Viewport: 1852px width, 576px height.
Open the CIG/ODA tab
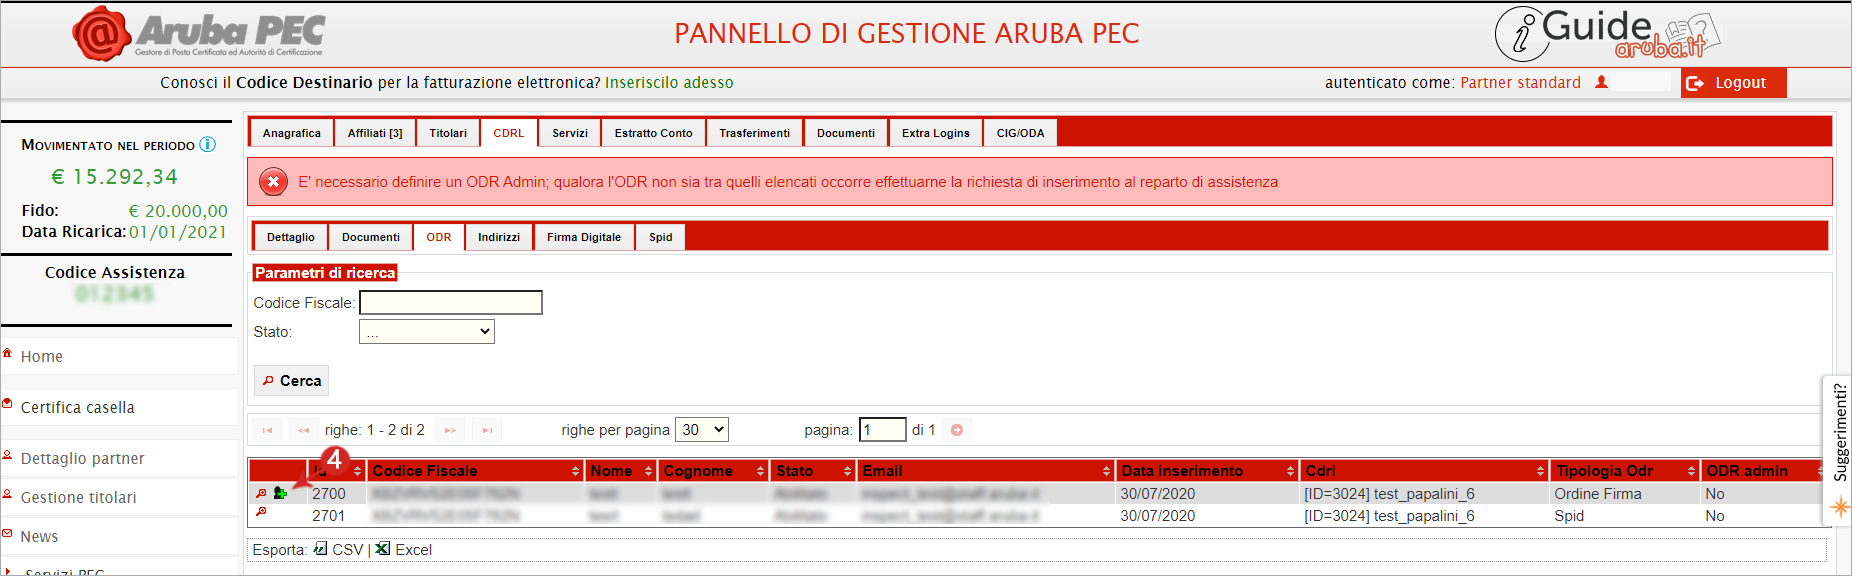click(x=1021, y=133)
